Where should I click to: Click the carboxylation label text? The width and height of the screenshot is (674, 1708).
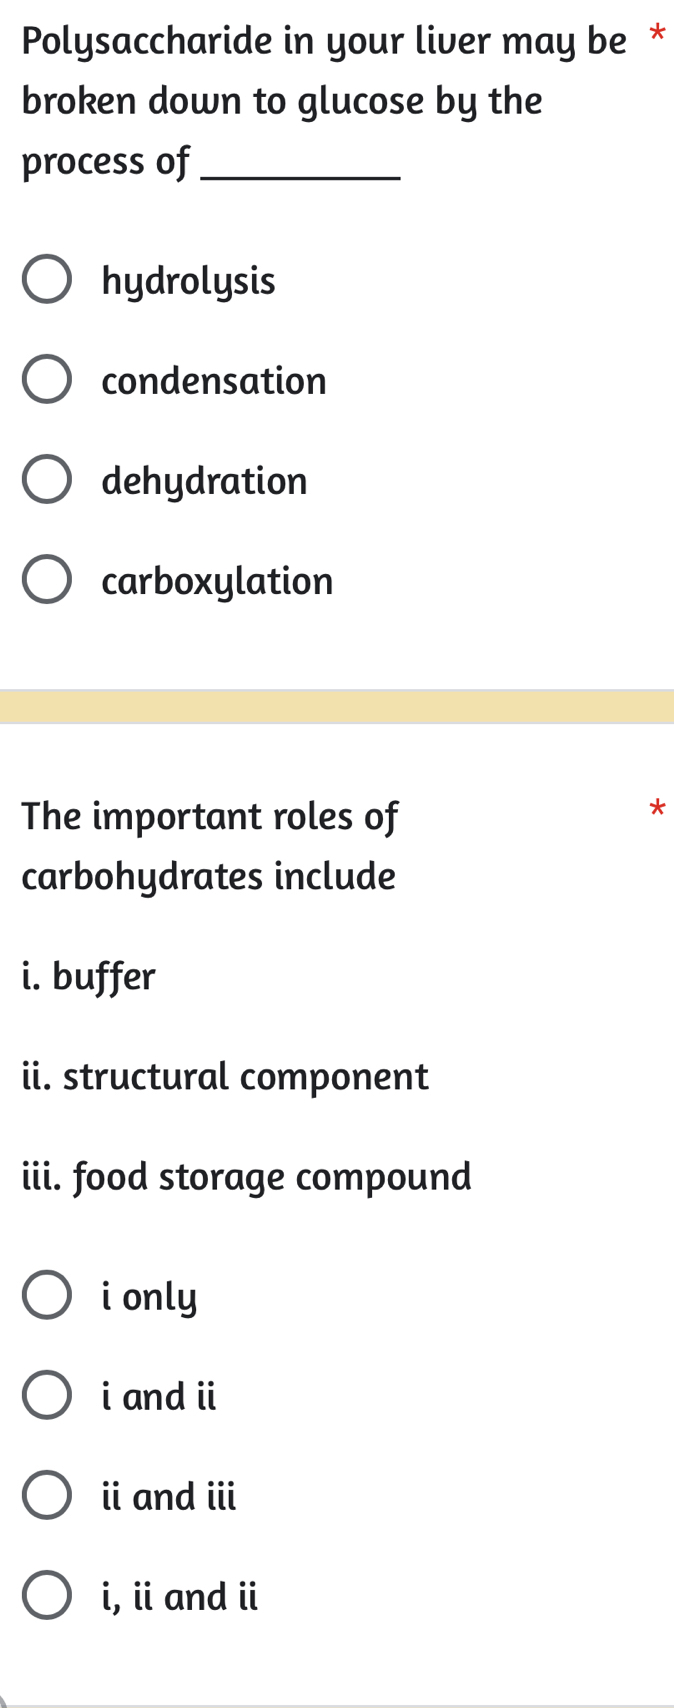point(218,581)
